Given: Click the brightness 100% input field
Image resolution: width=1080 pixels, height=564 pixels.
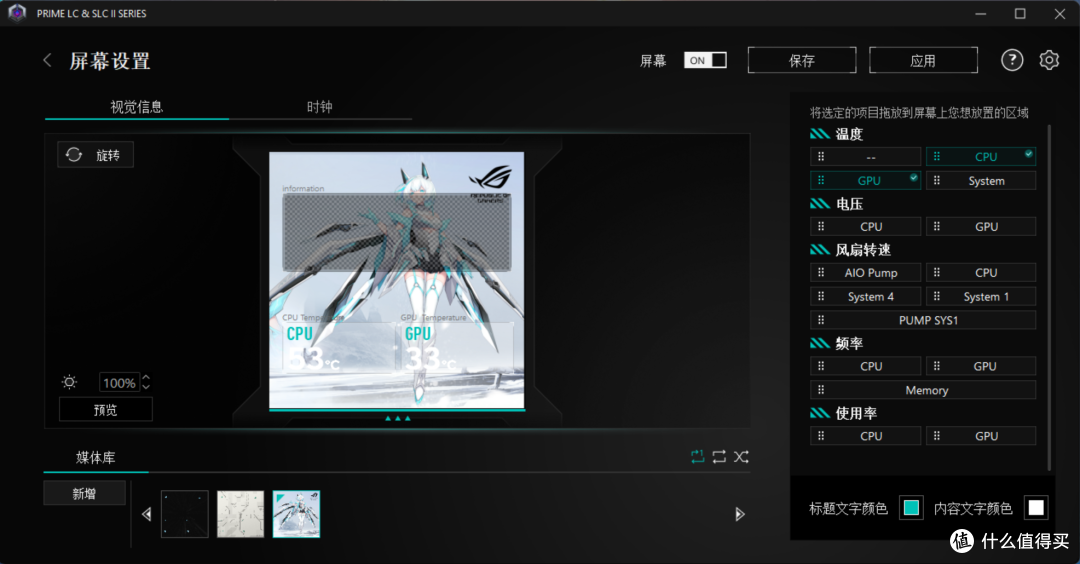Looking at the screenshot, I should tap(119, 383).
